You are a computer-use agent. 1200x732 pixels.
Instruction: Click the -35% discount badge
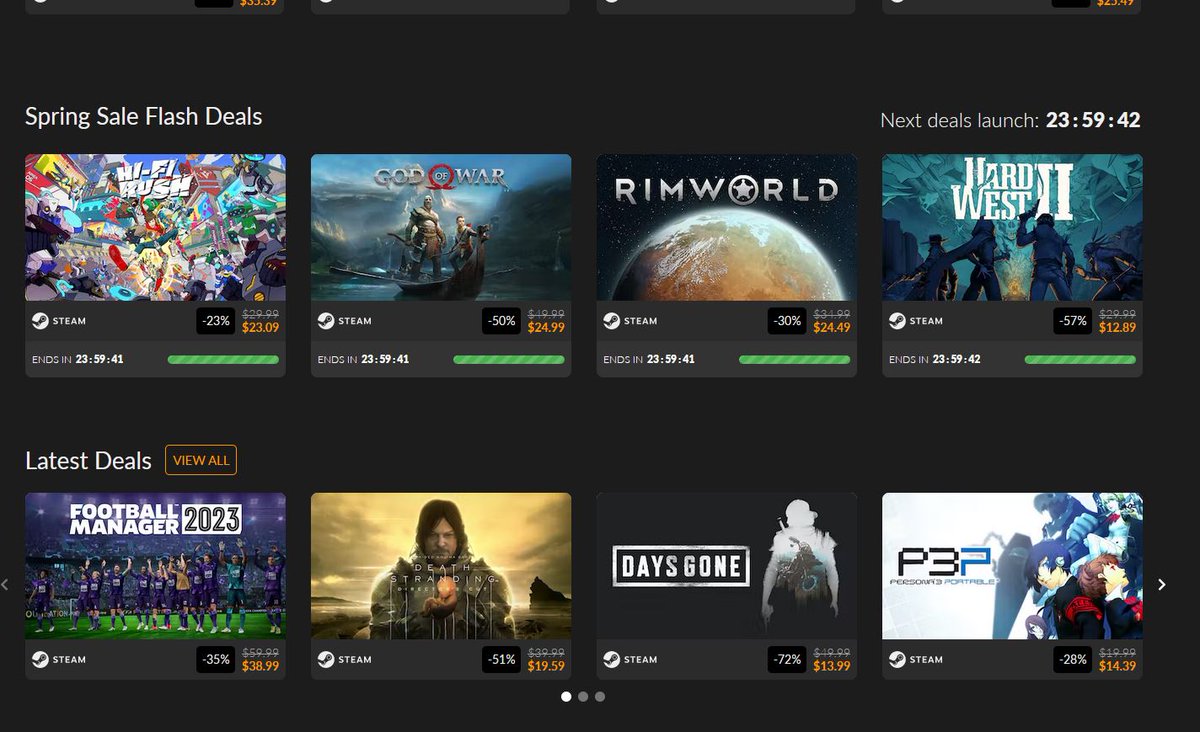coord(216,659)
